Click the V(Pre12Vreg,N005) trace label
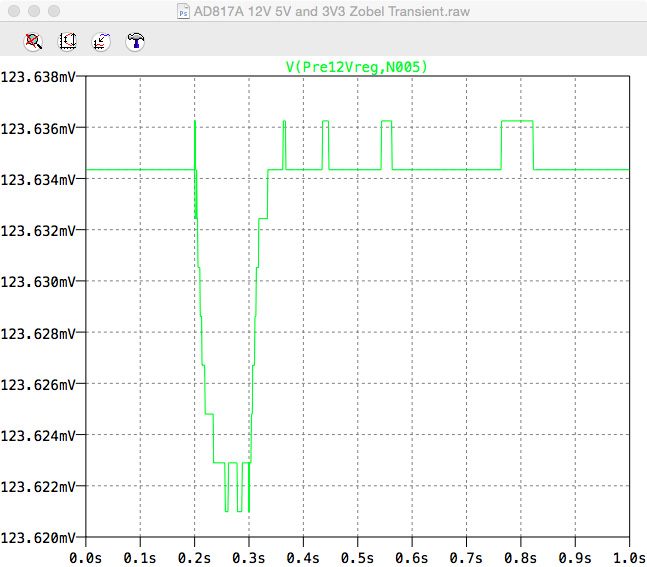This screenshot has width=647, height=567. click(x=357, y=67)
